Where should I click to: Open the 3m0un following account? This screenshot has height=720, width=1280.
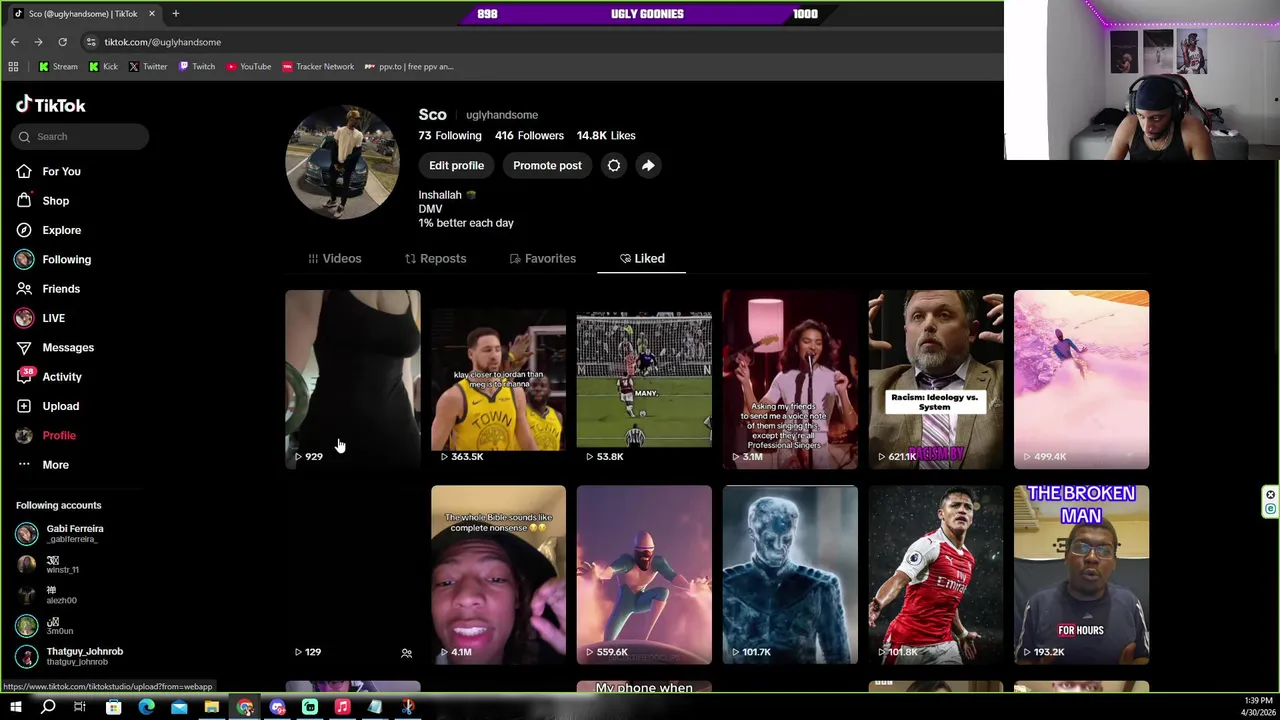(x=45, y=626)
